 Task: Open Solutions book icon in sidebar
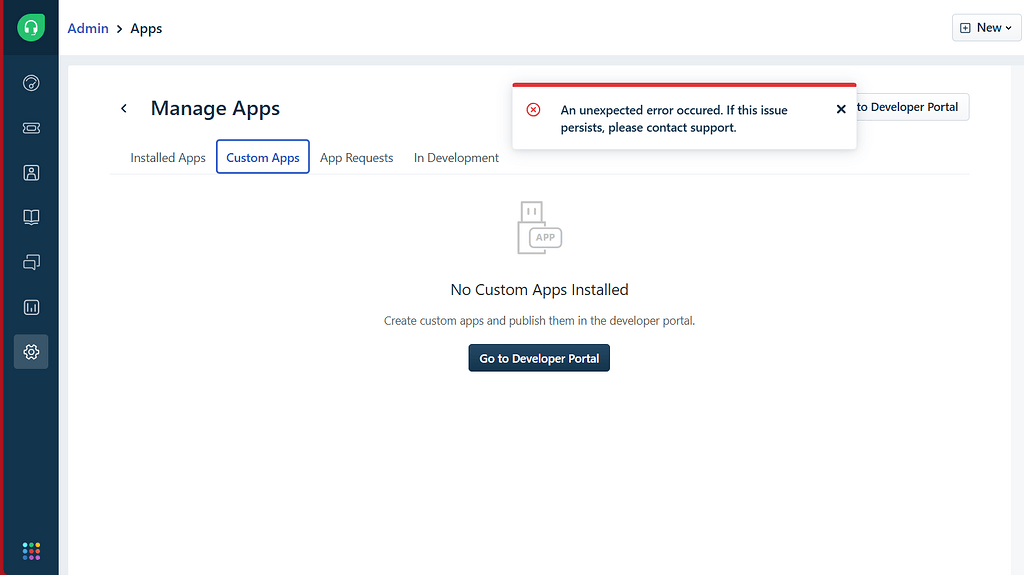[x=31, y=217]
